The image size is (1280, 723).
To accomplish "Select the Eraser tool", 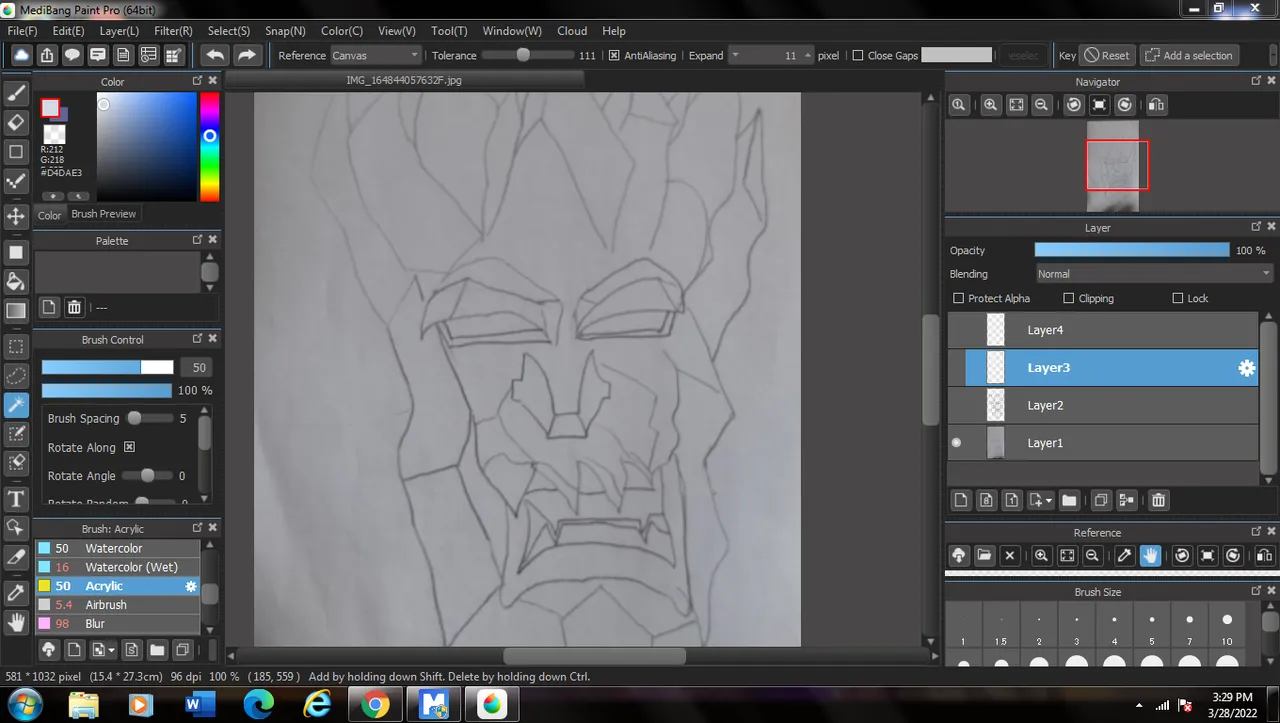I will (16, 122).
